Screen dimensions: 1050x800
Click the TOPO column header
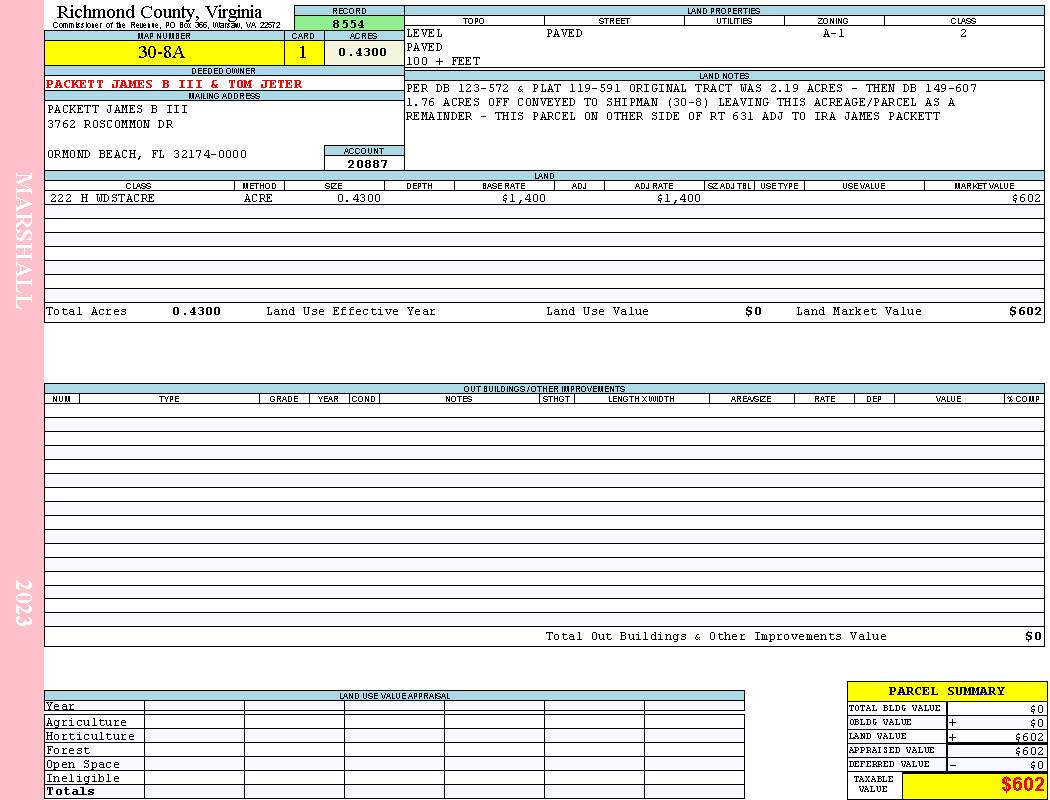[x=473, y=21]
